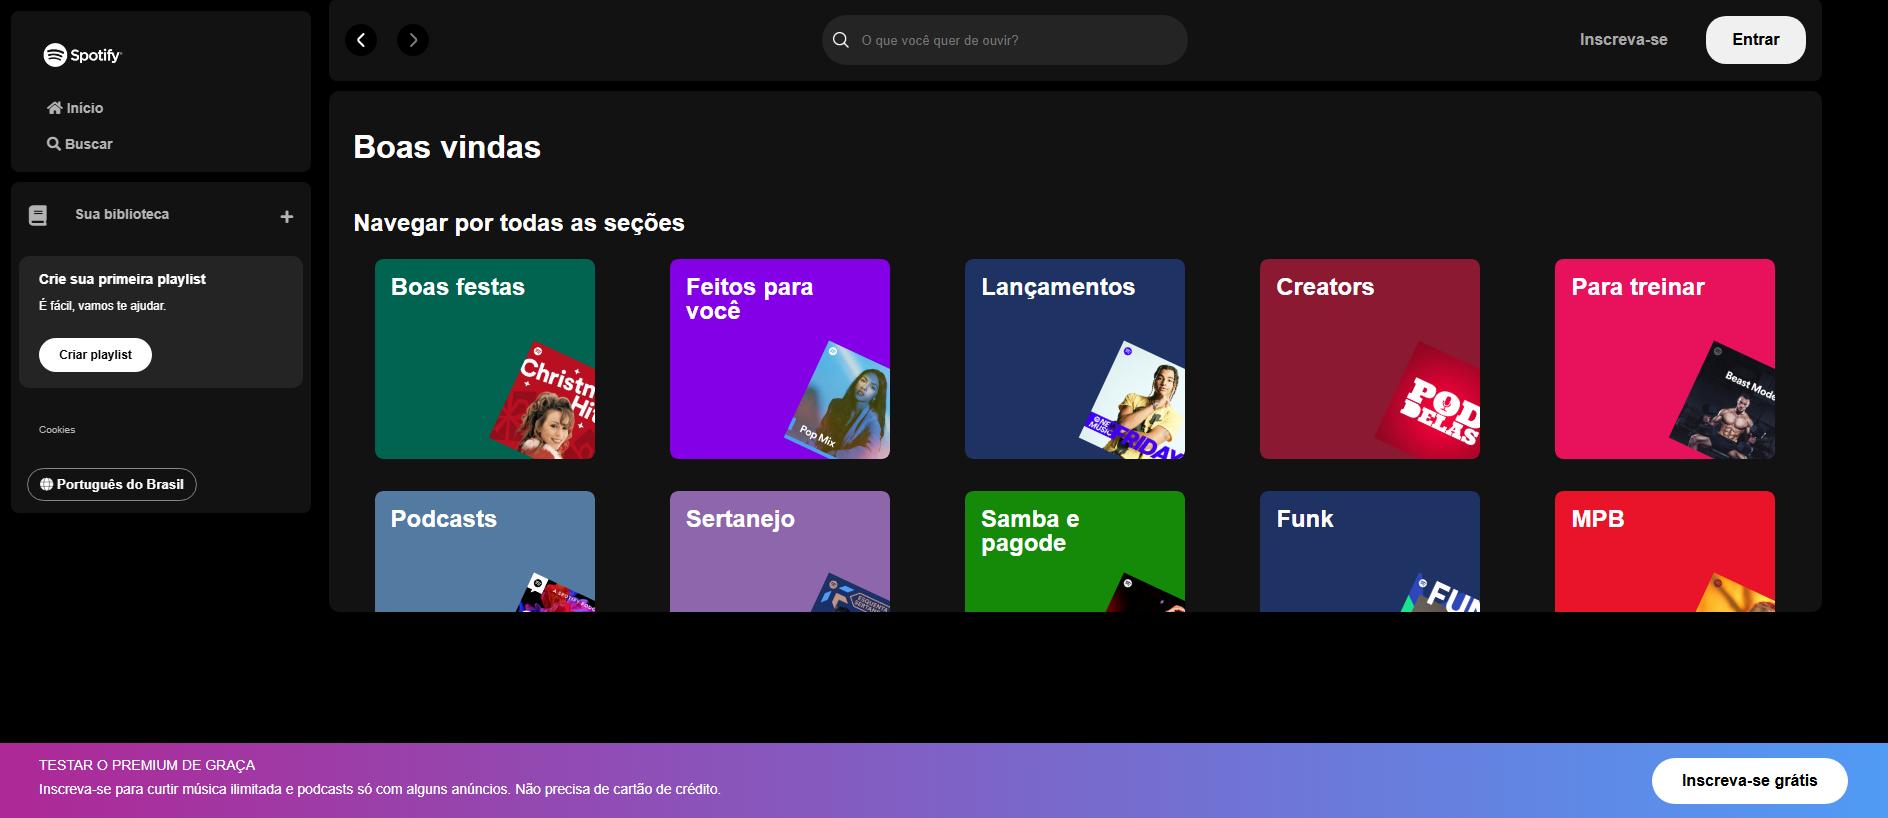Go back with the left arrow button
This screenshot has height=818, width=1888.
[361, 40]
